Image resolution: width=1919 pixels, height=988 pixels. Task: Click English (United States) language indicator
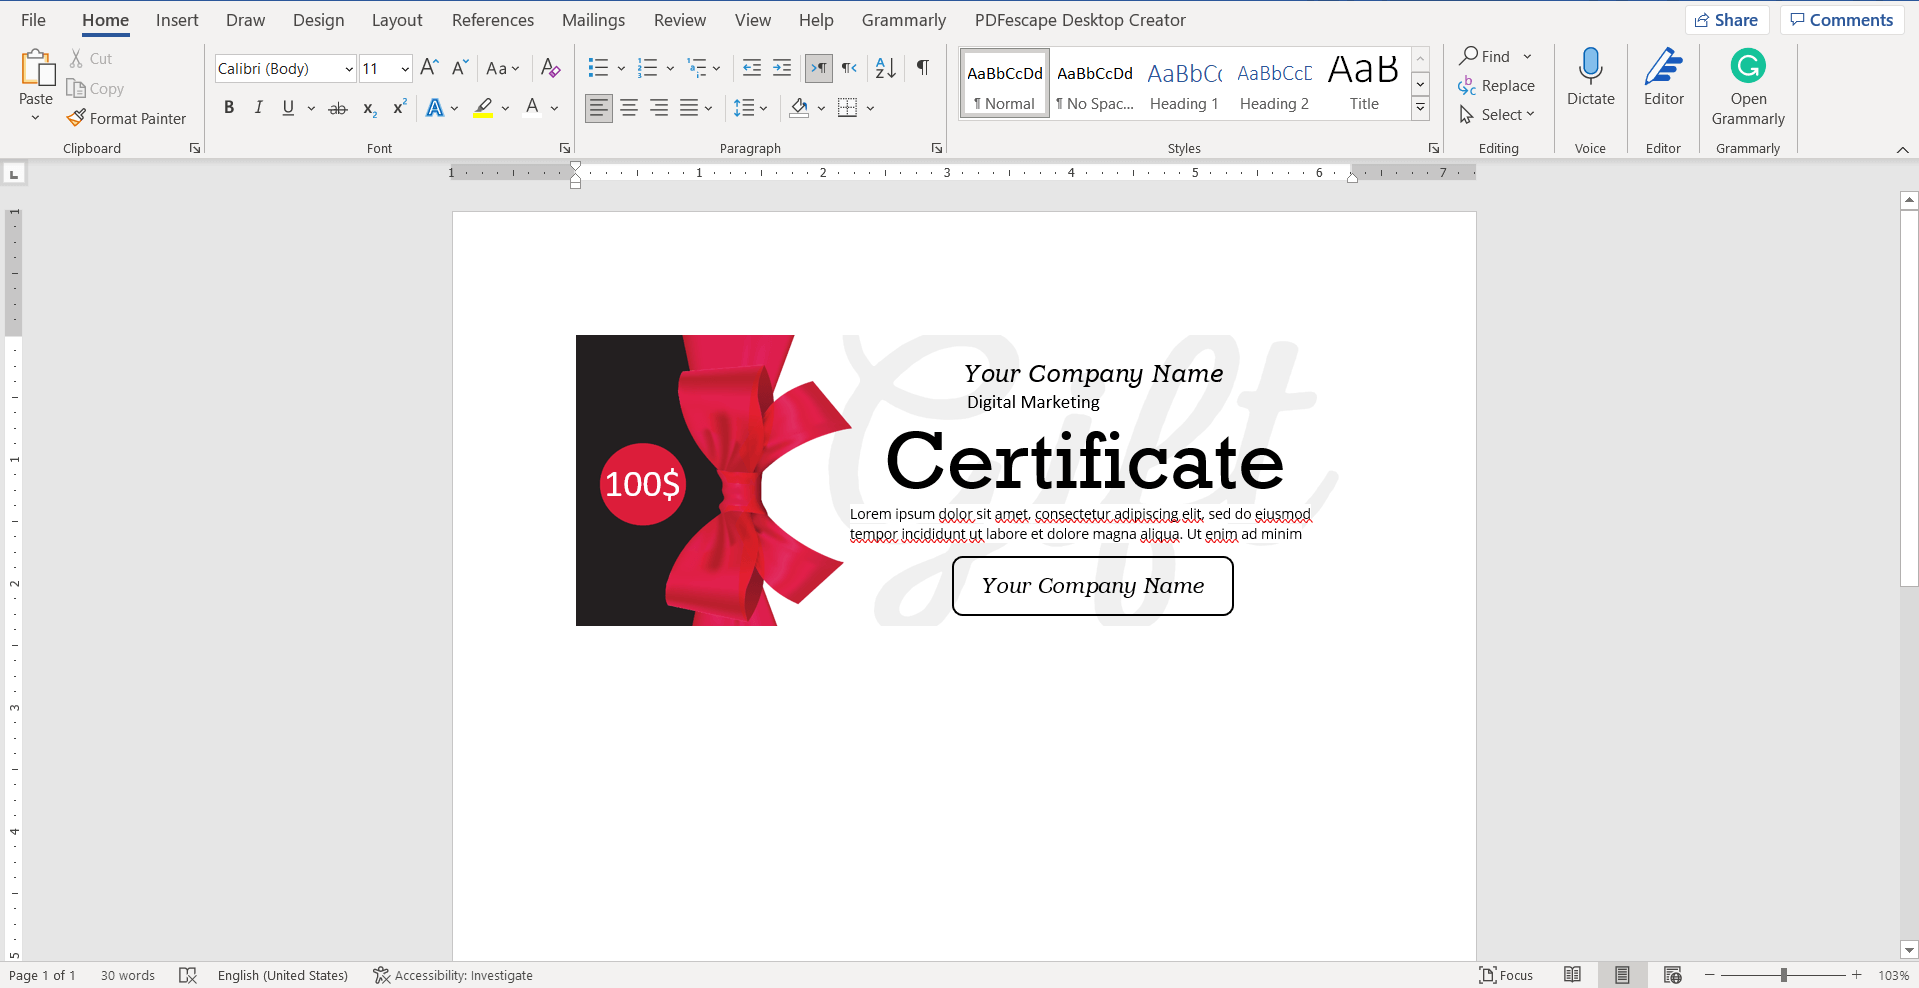(283, 975)
